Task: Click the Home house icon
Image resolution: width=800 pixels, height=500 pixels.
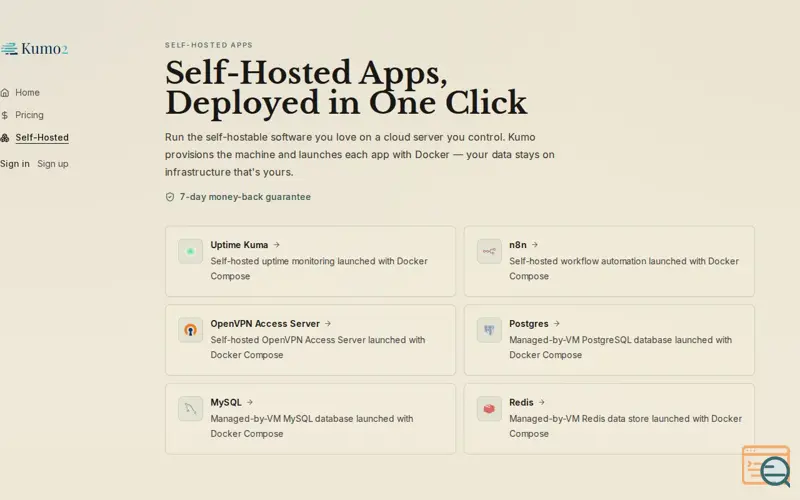Action: click(x=5, y=92)
